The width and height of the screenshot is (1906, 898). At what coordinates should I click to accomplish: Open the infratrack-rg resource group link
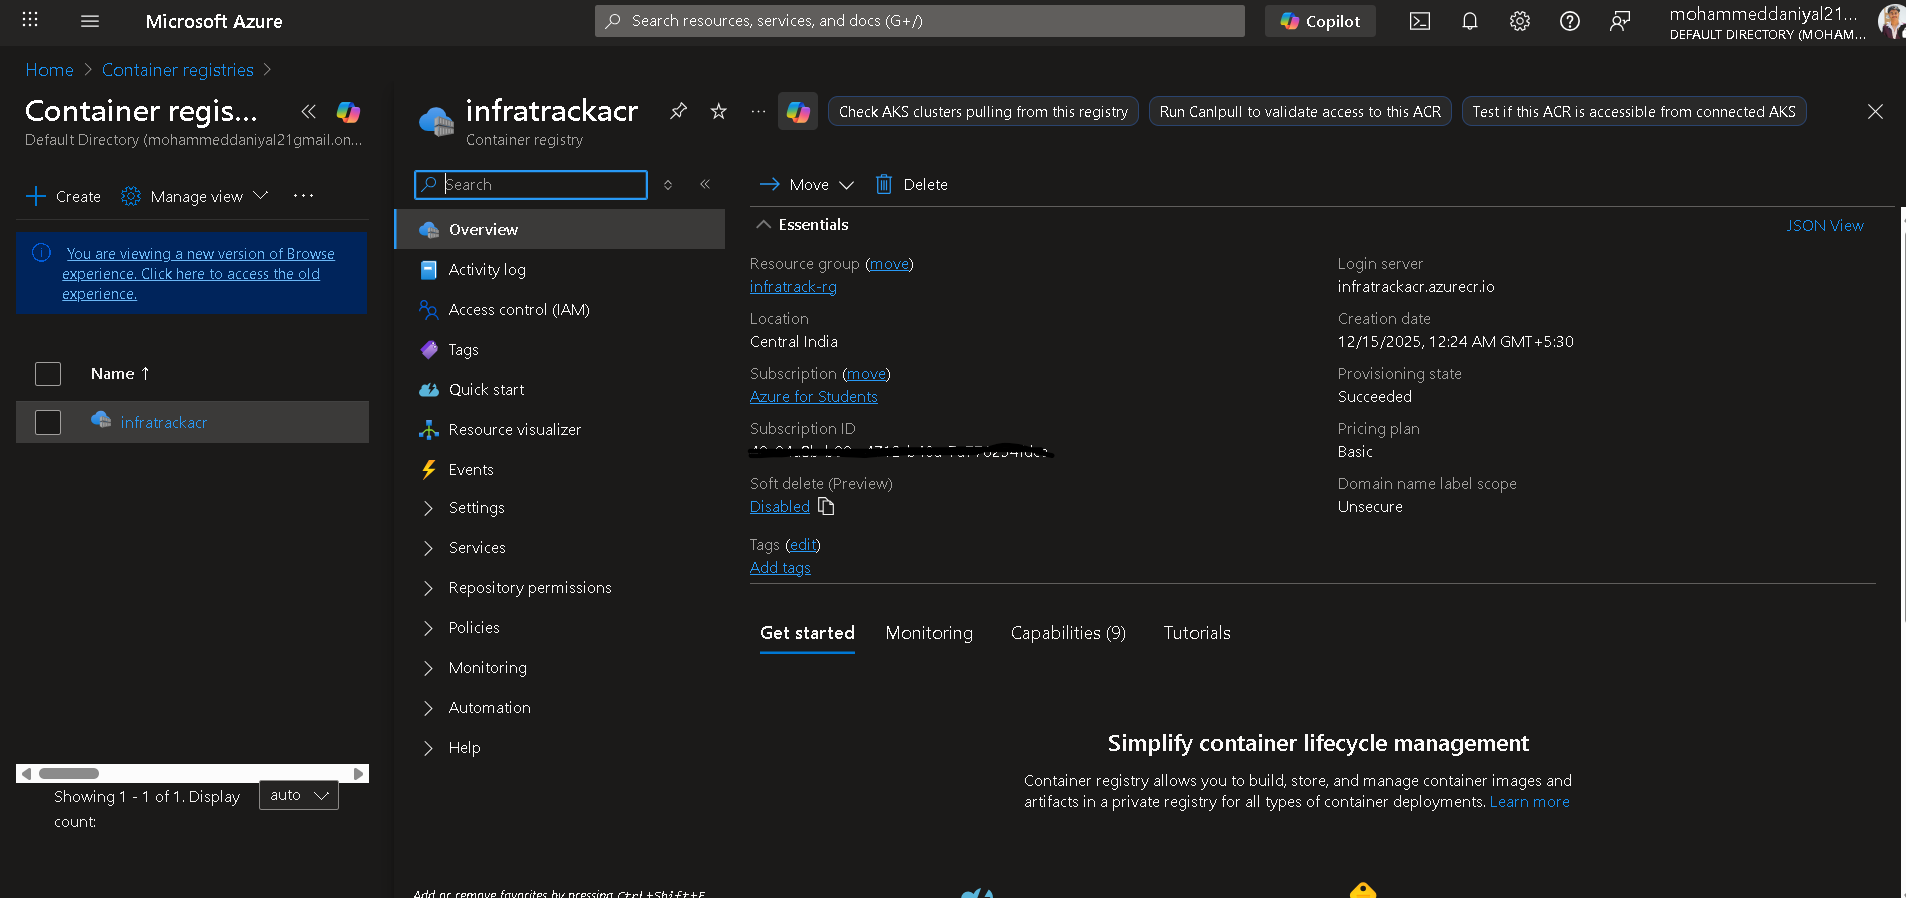click(793, 287)
